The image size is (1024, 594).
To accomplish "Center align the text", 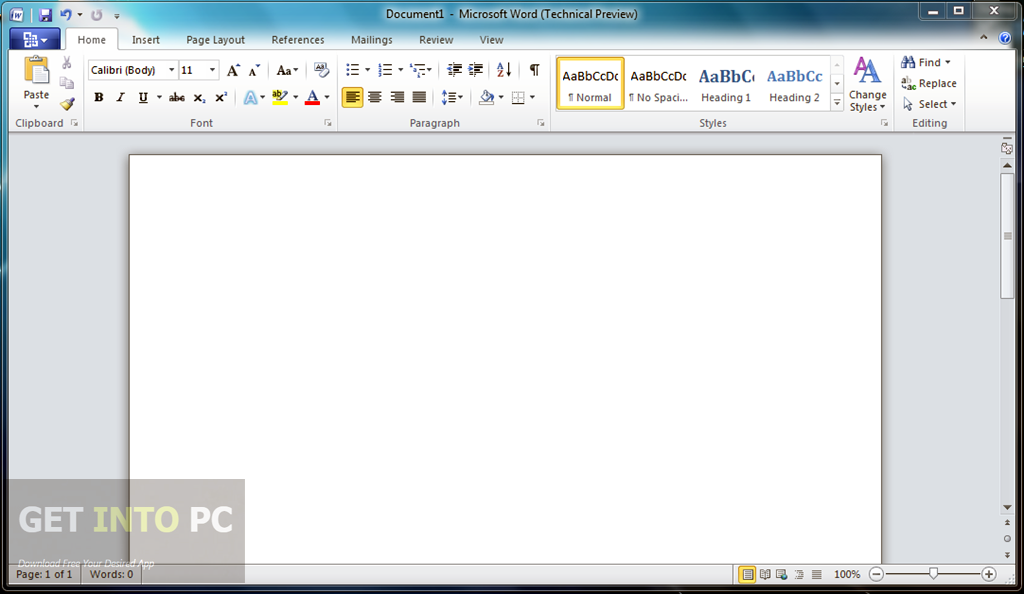I will 375,98.
